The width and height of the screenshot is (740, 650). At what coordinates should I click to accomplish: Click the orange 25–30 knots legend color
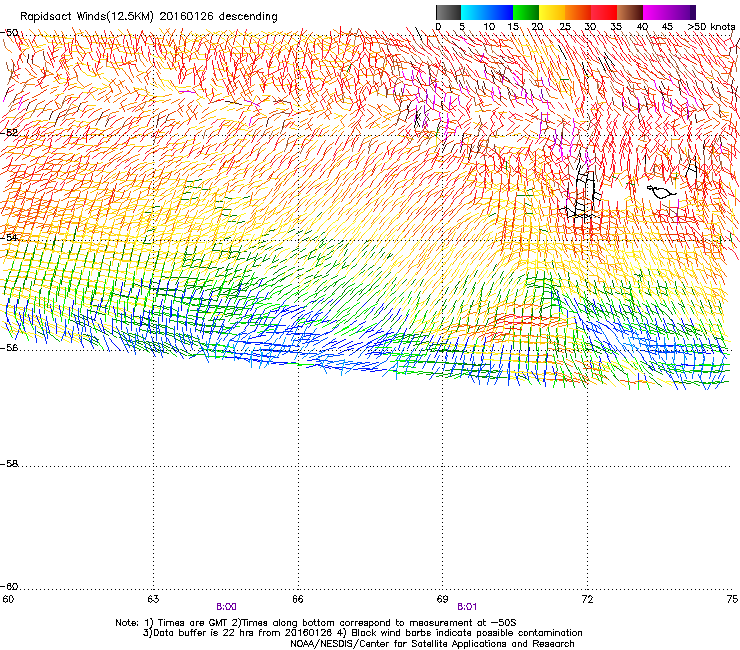click(x=578, y=12)
